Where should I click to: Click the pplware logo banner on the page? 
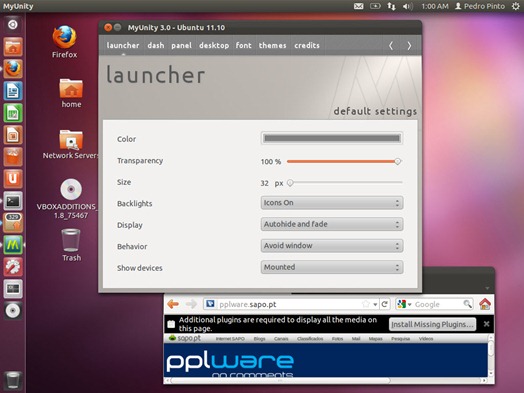(230, 363)
